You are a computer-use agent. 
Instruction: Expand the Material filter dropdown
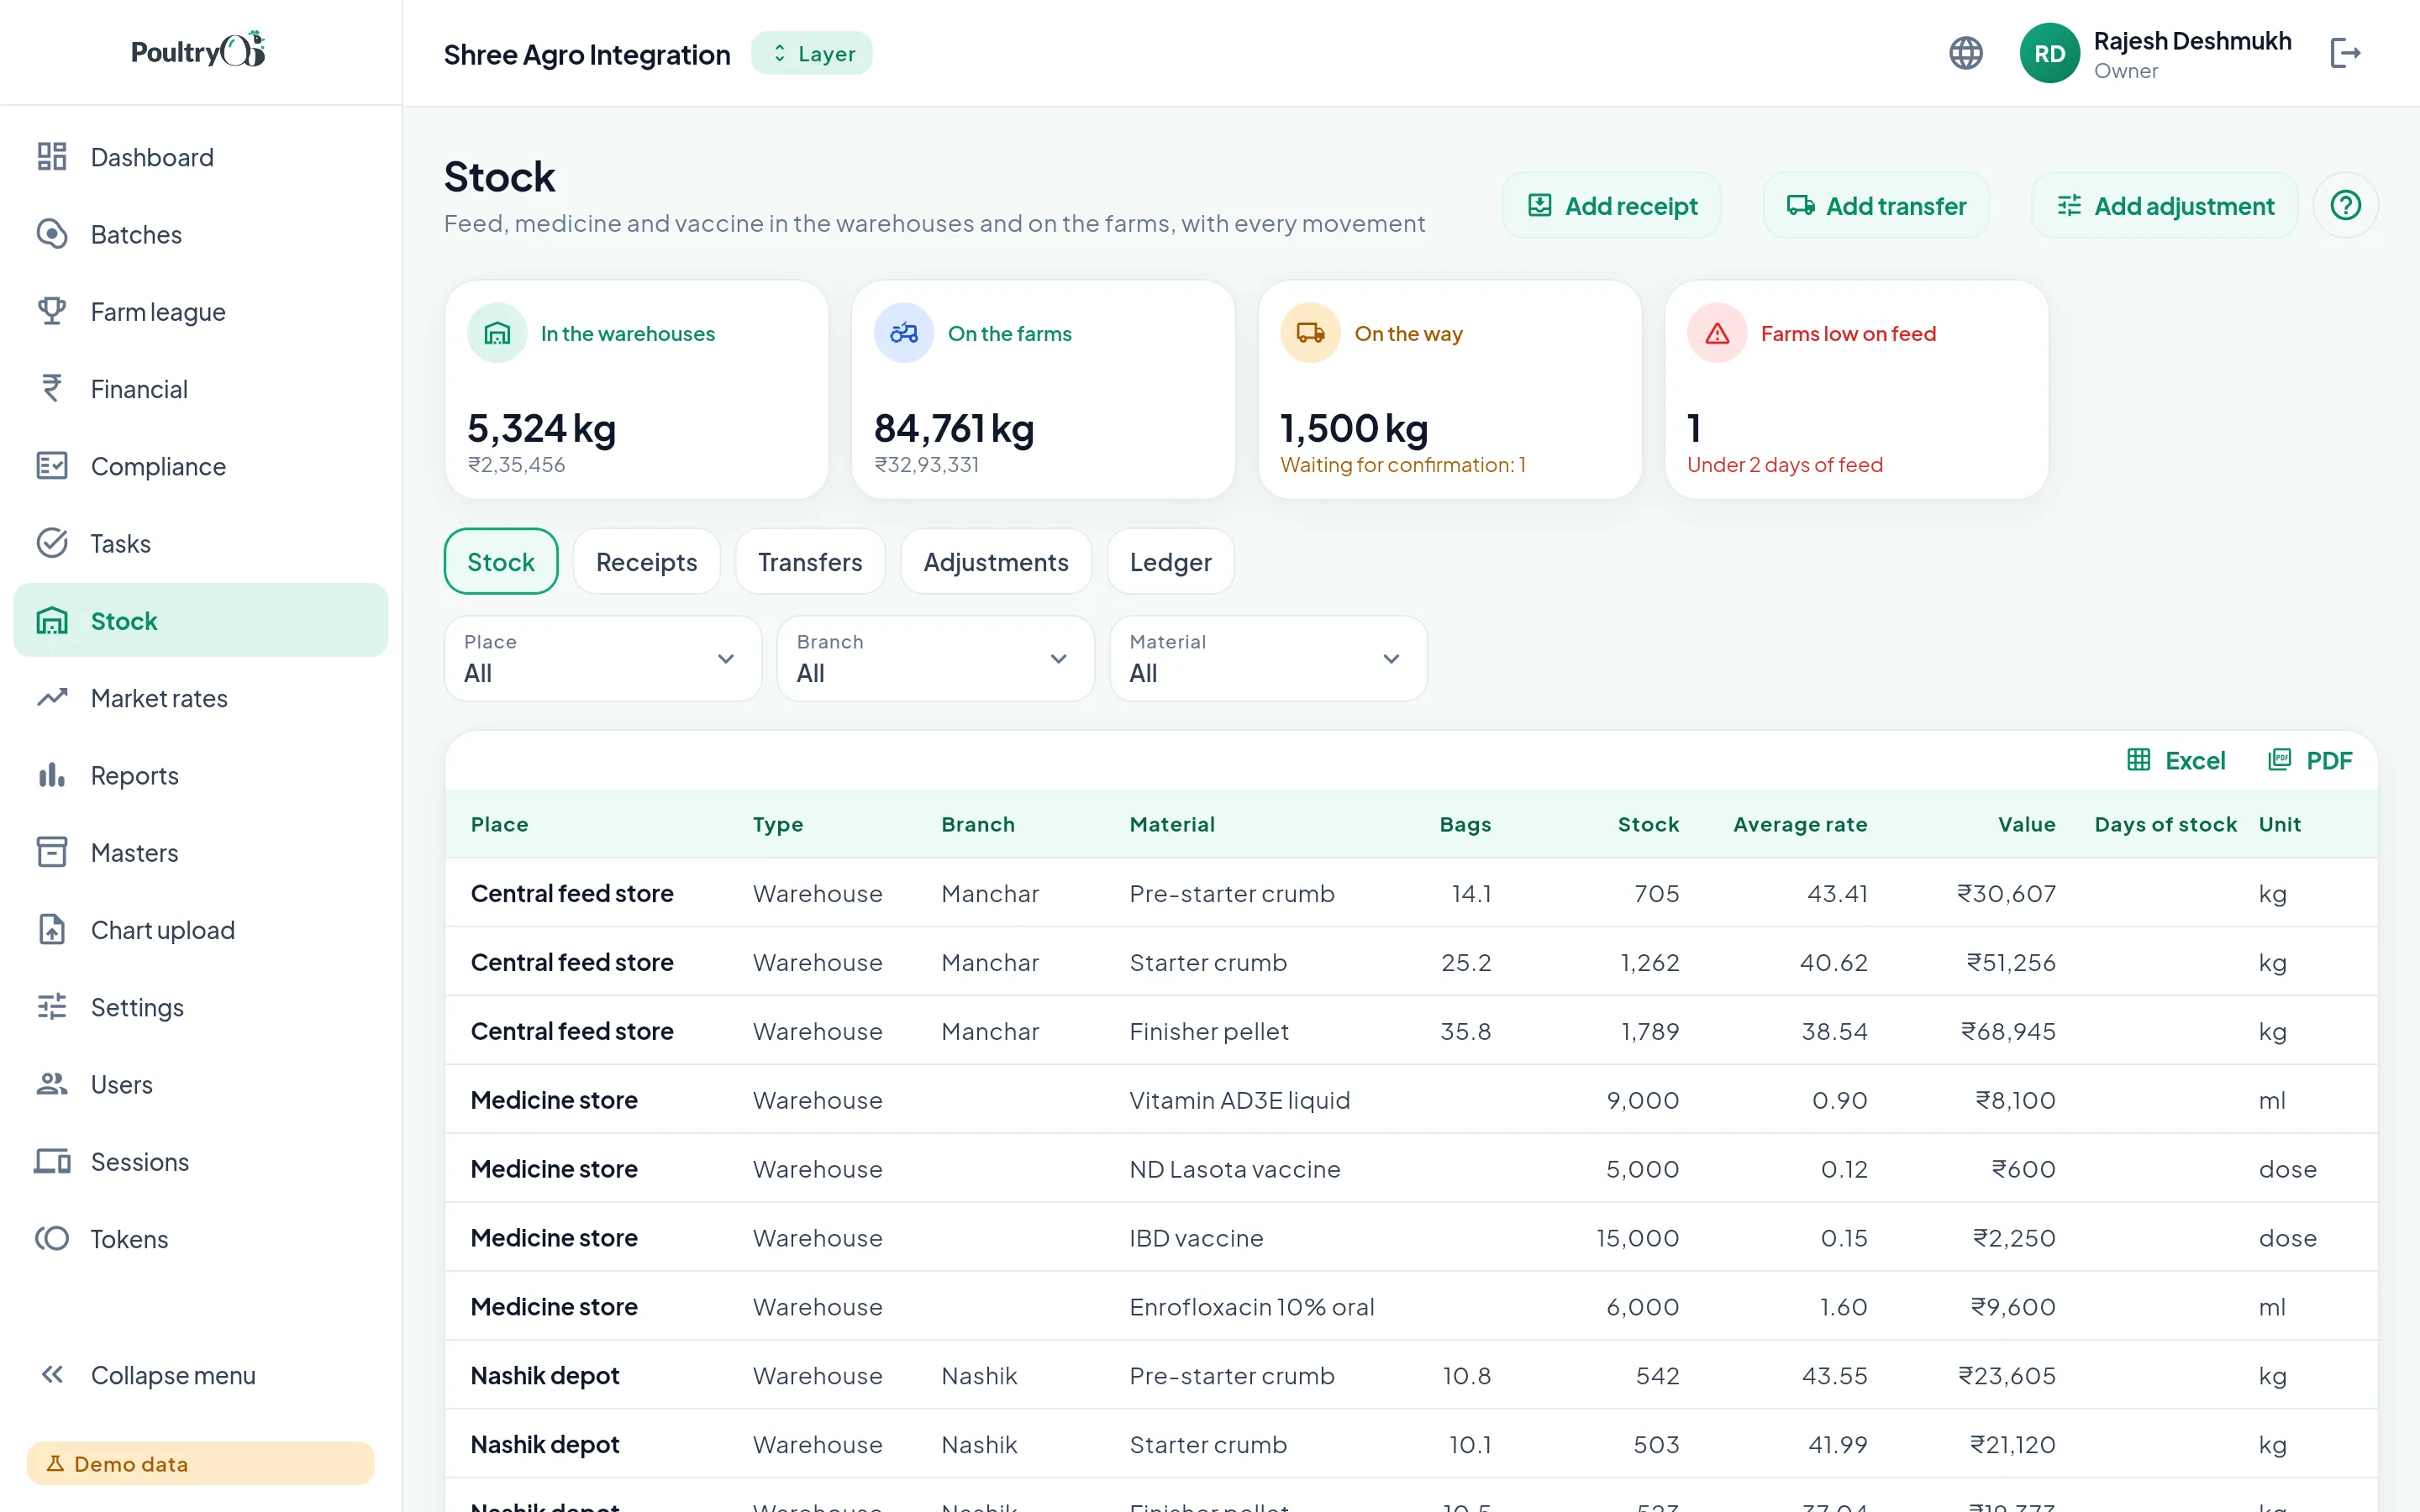click(x=1268, y=658)
